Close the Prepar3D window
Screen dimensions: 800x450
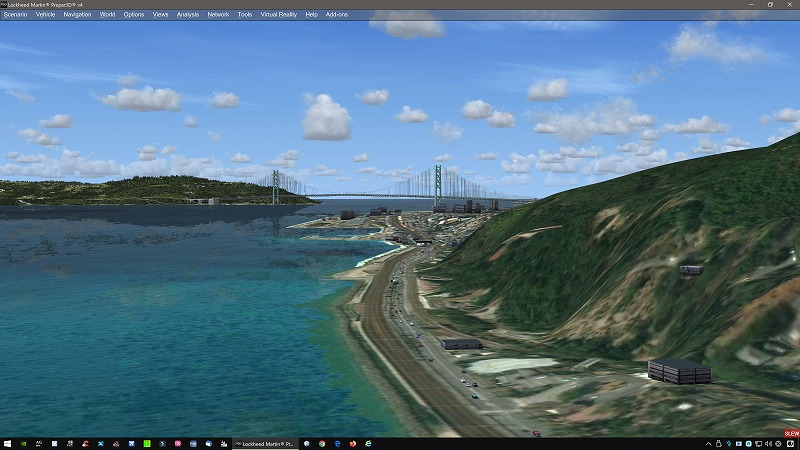pos(789,5)
